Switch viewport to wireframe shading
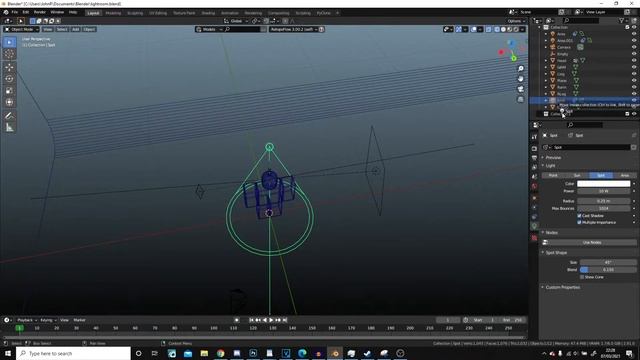 click(x=497, y=29)
